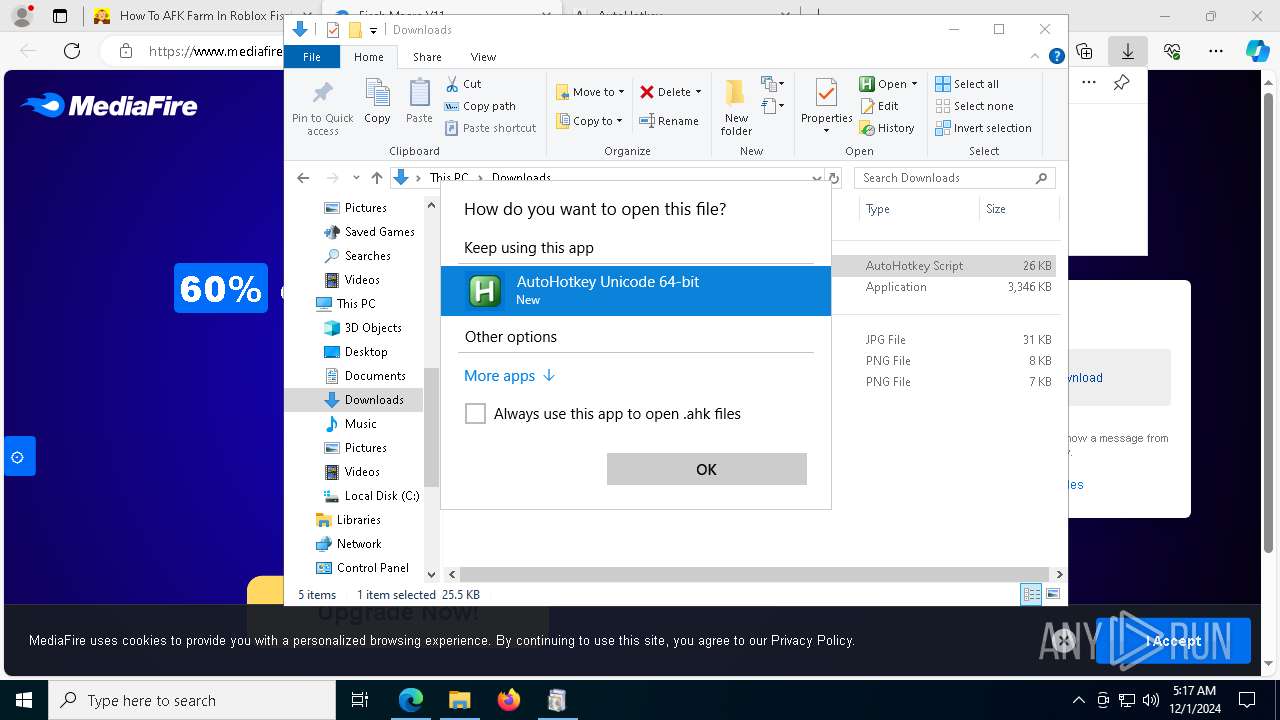Click the Explorer help icon
The height and width of the screenshot is (720, 1280).
(1056, 57)
